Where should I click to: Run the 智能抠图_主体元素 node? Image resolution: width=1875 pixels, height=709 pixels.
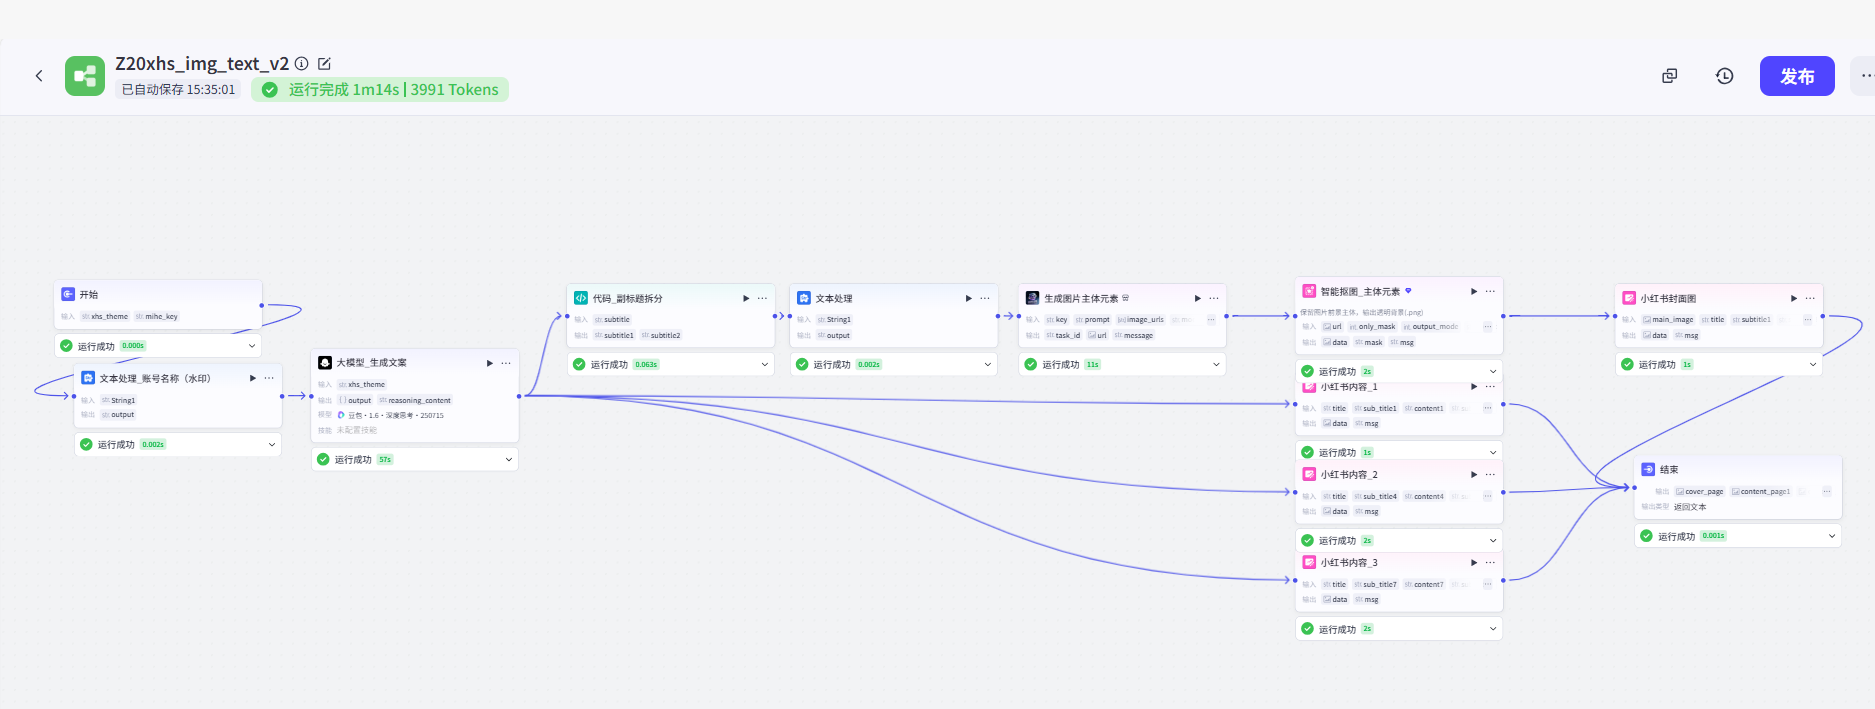[1474, 291]
